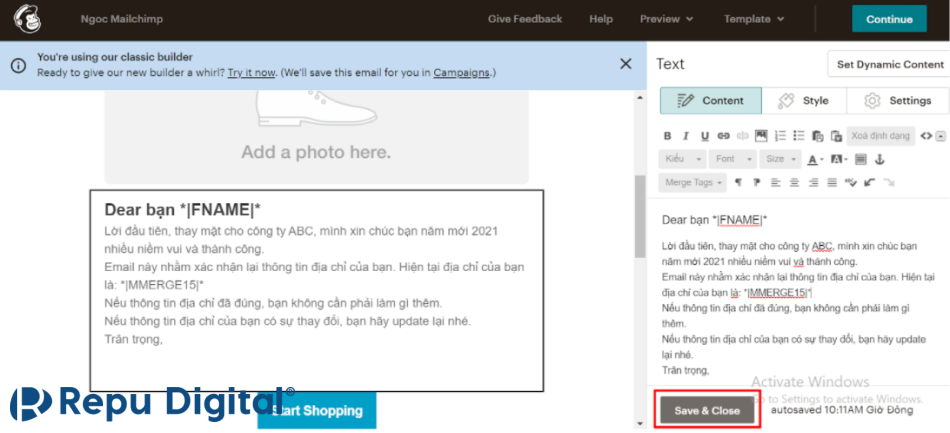Toggle italic formatting
950x433 pixels.
click(x=685, y=136)
